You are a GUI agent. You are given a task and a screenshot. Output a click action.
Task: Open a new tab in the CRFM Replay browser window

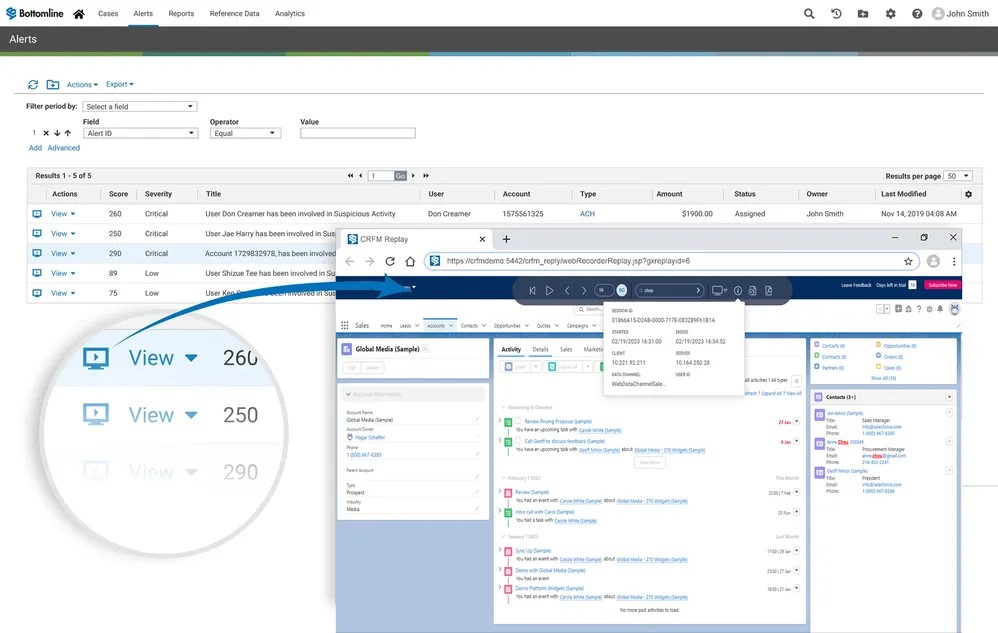(x=506, y=239)
